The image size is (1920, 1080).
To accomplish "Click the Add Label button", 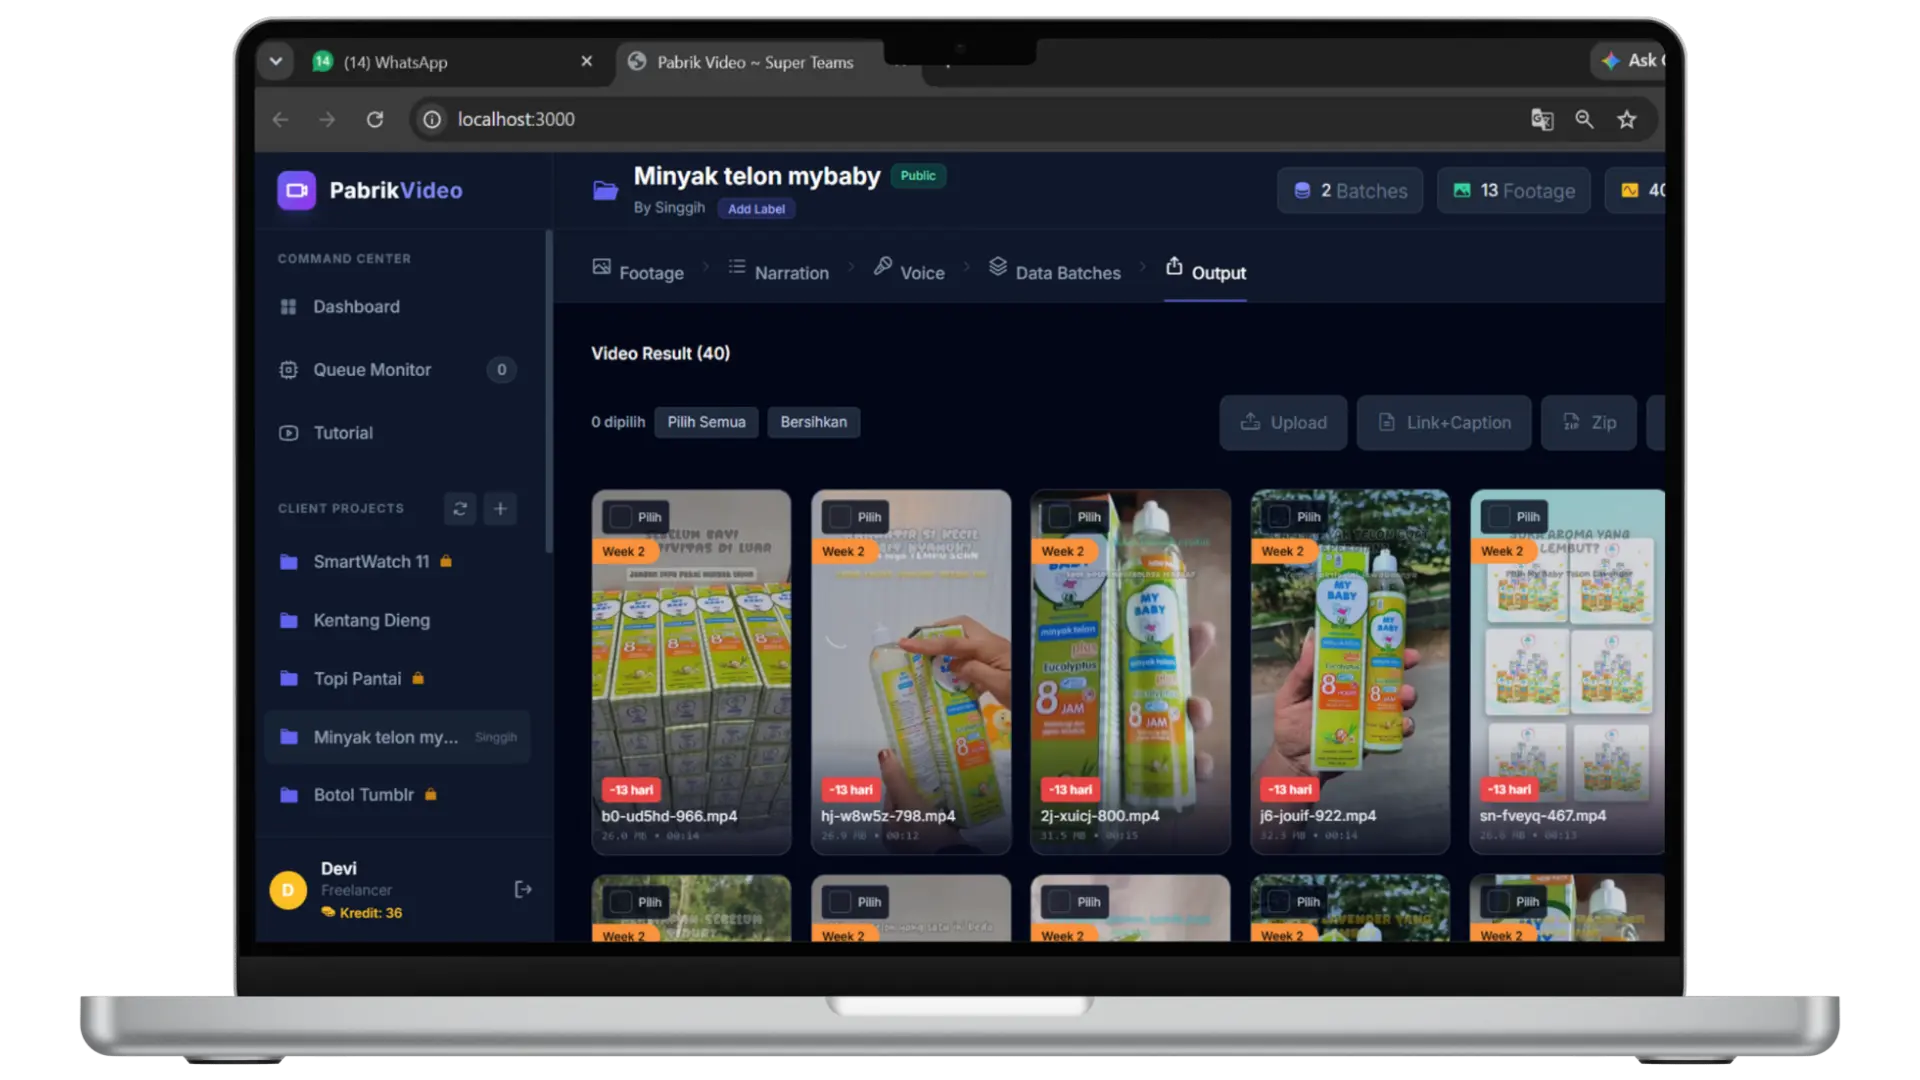I will tap(756, 209).
